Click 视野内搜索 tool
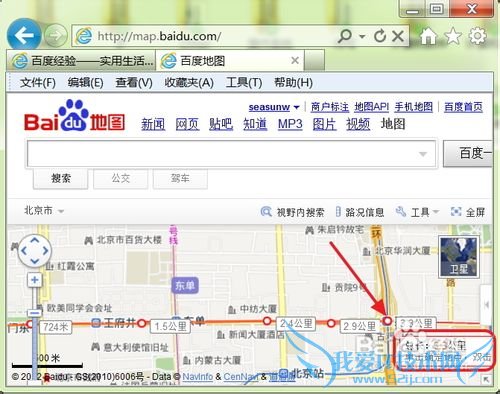Image resolution: width=500 pixels, height=394 pixels. (x=292, y=212)
